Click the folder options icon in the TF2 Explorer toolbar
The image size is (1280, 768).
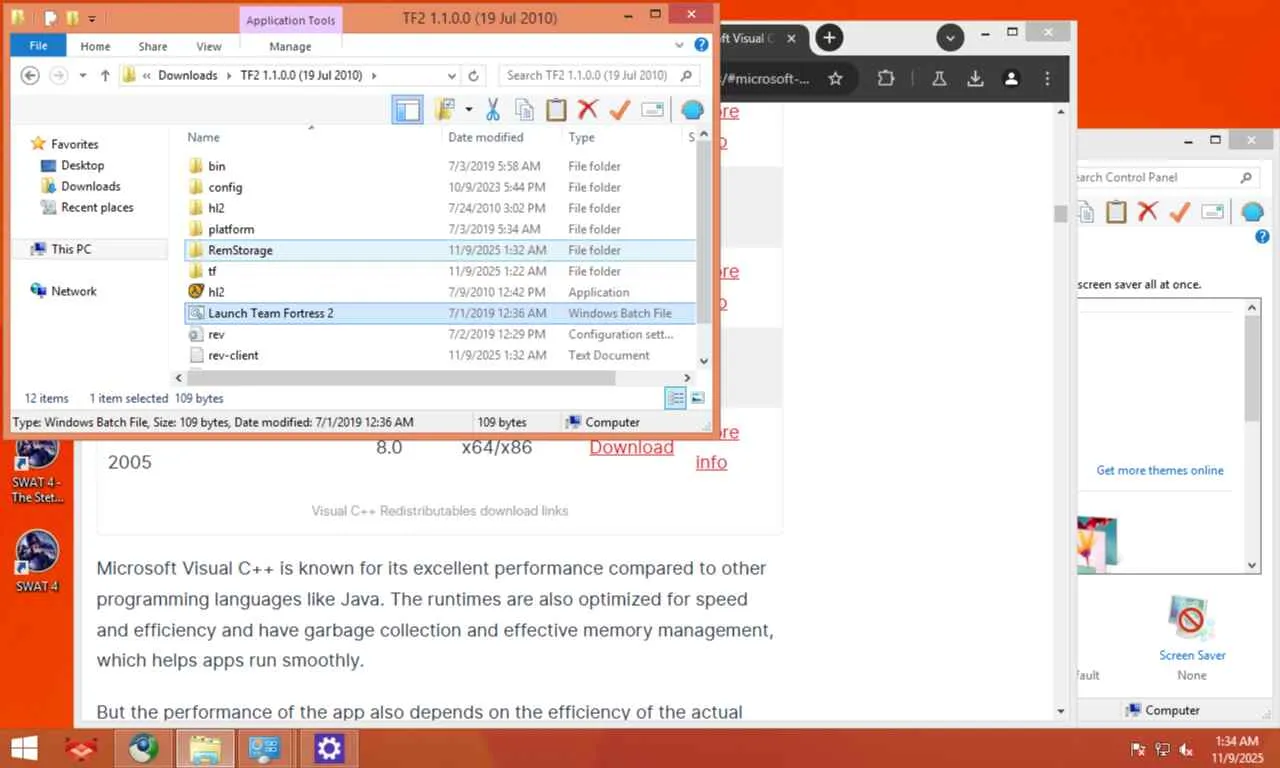click(444, 109)
